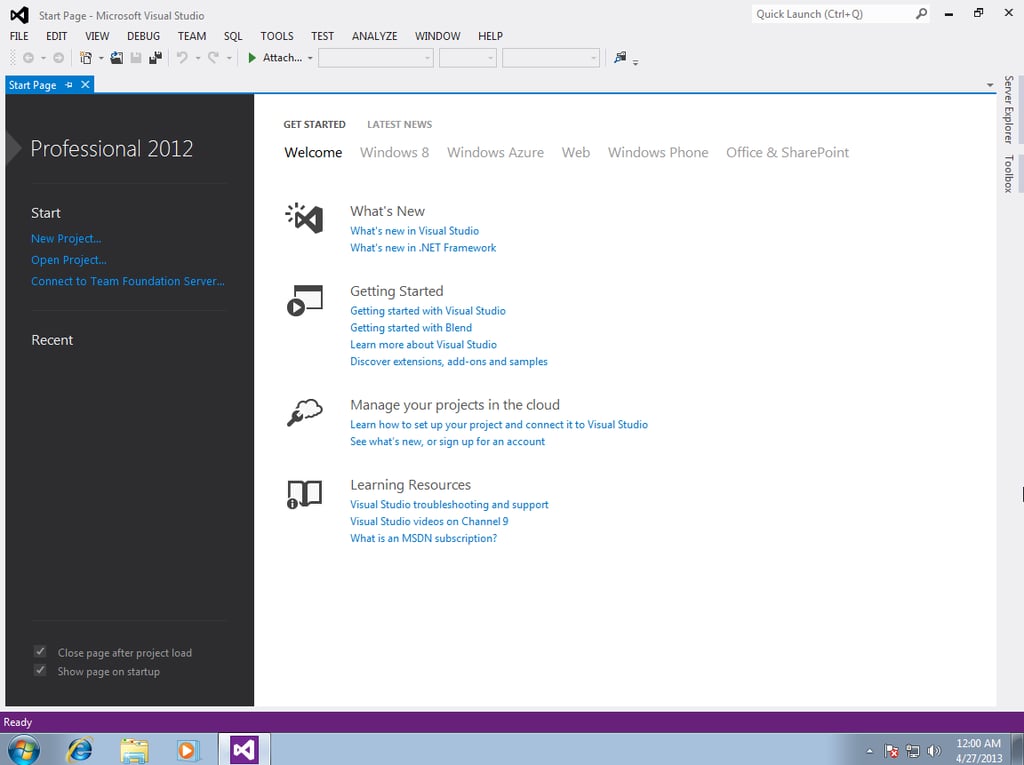Open the FILE menu
Image resolution: width=1024 pixels, height=765 pixels.
(x=19, y=36)
